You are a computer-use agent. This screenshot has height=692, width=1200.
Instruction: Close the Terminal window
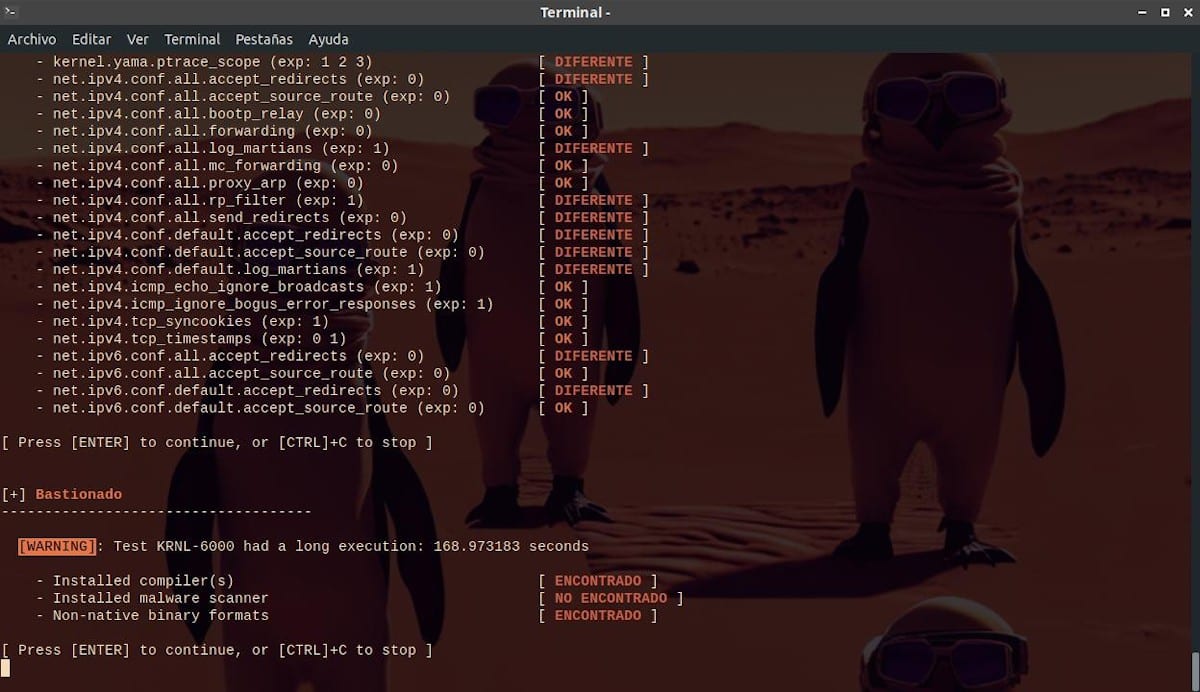1186,12
